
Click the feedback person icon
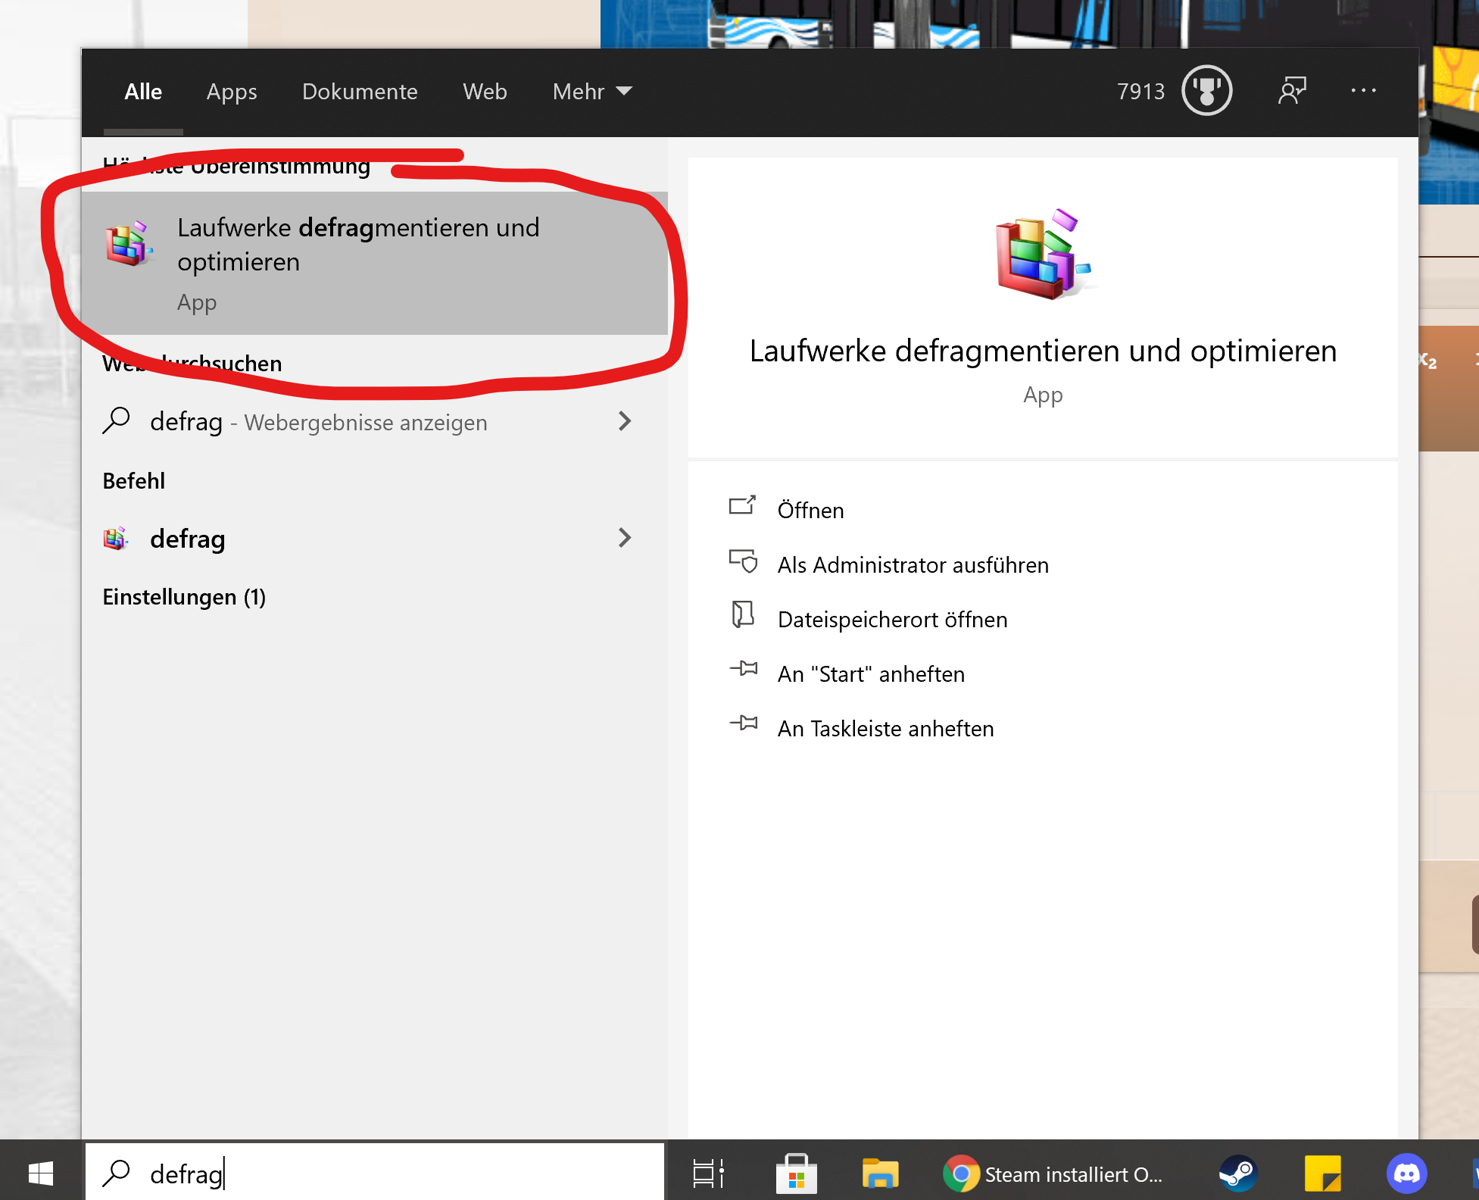1291,91
